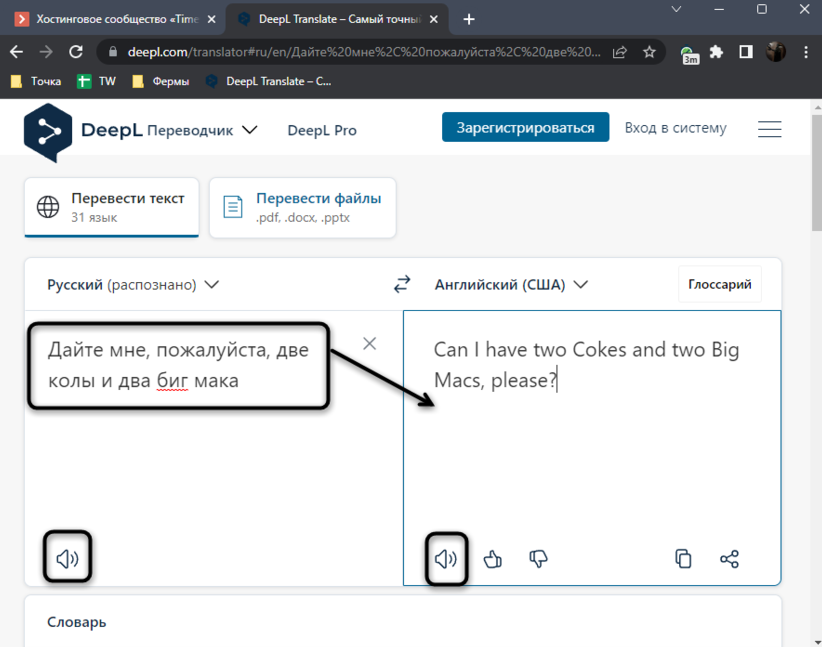Expand the source language Русский dropdown
The image size is (822, 647).
tap(133, 284)
